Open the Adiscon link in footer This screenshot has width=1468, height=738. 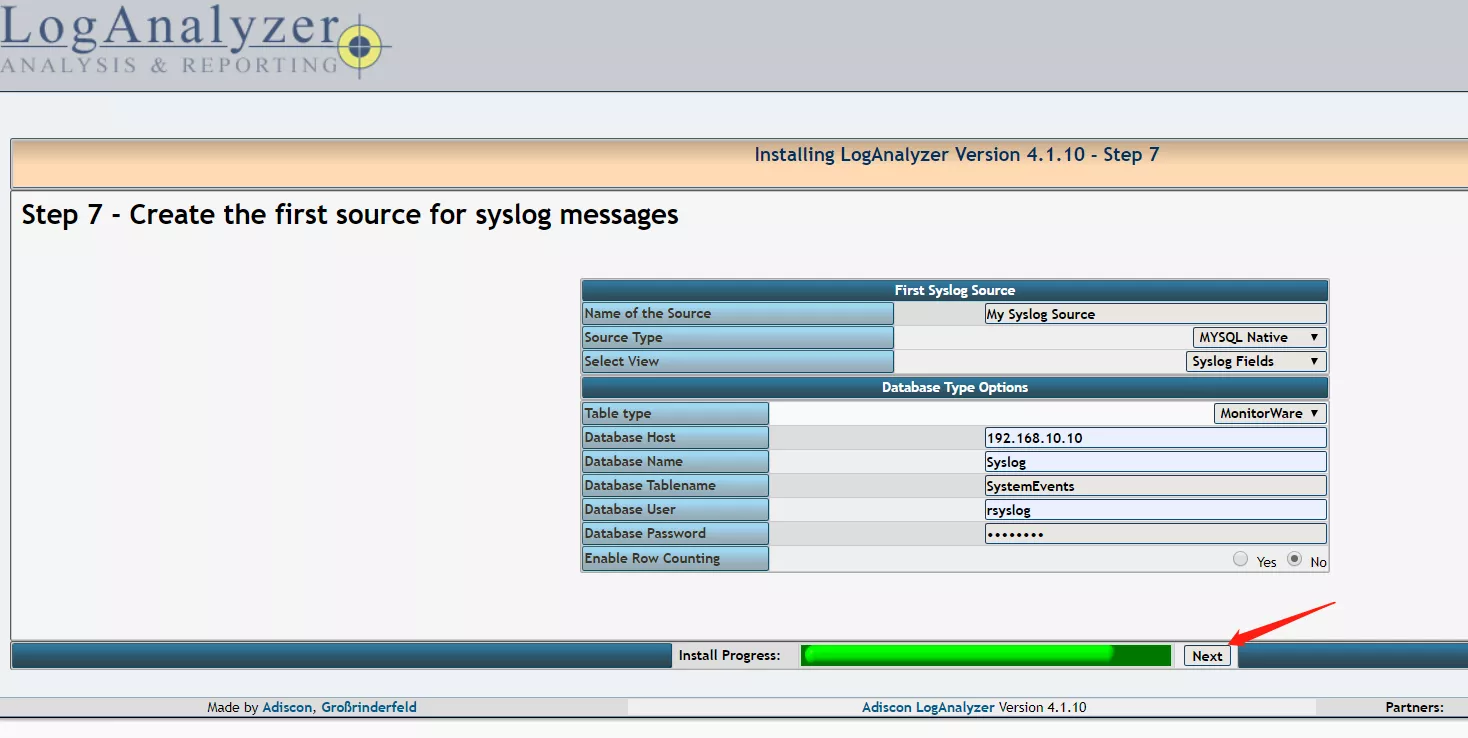pos(287,707)
